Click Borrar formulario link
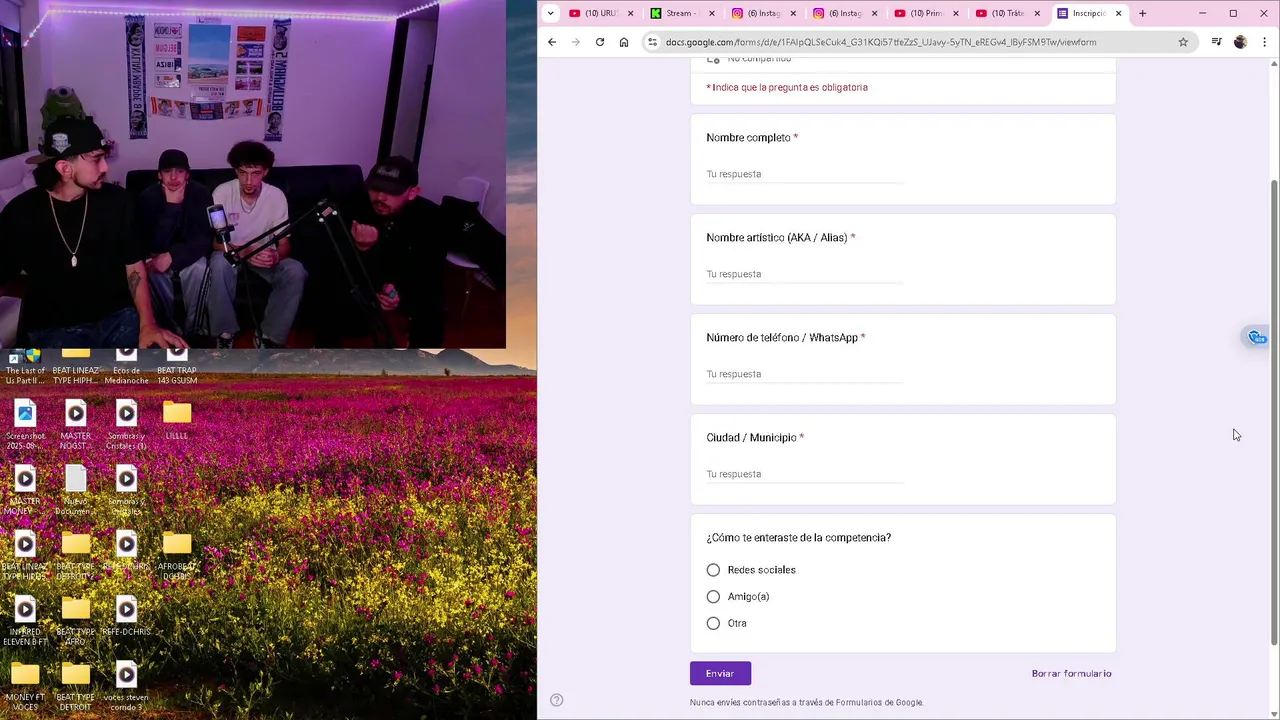This screenshot has height=720, width=1280. pos(1071,673)
